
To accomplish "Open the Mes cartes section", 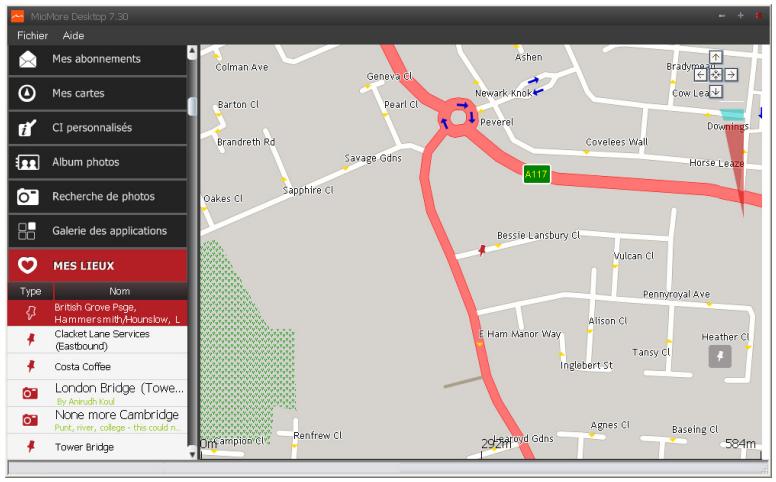I will point(97,93).
